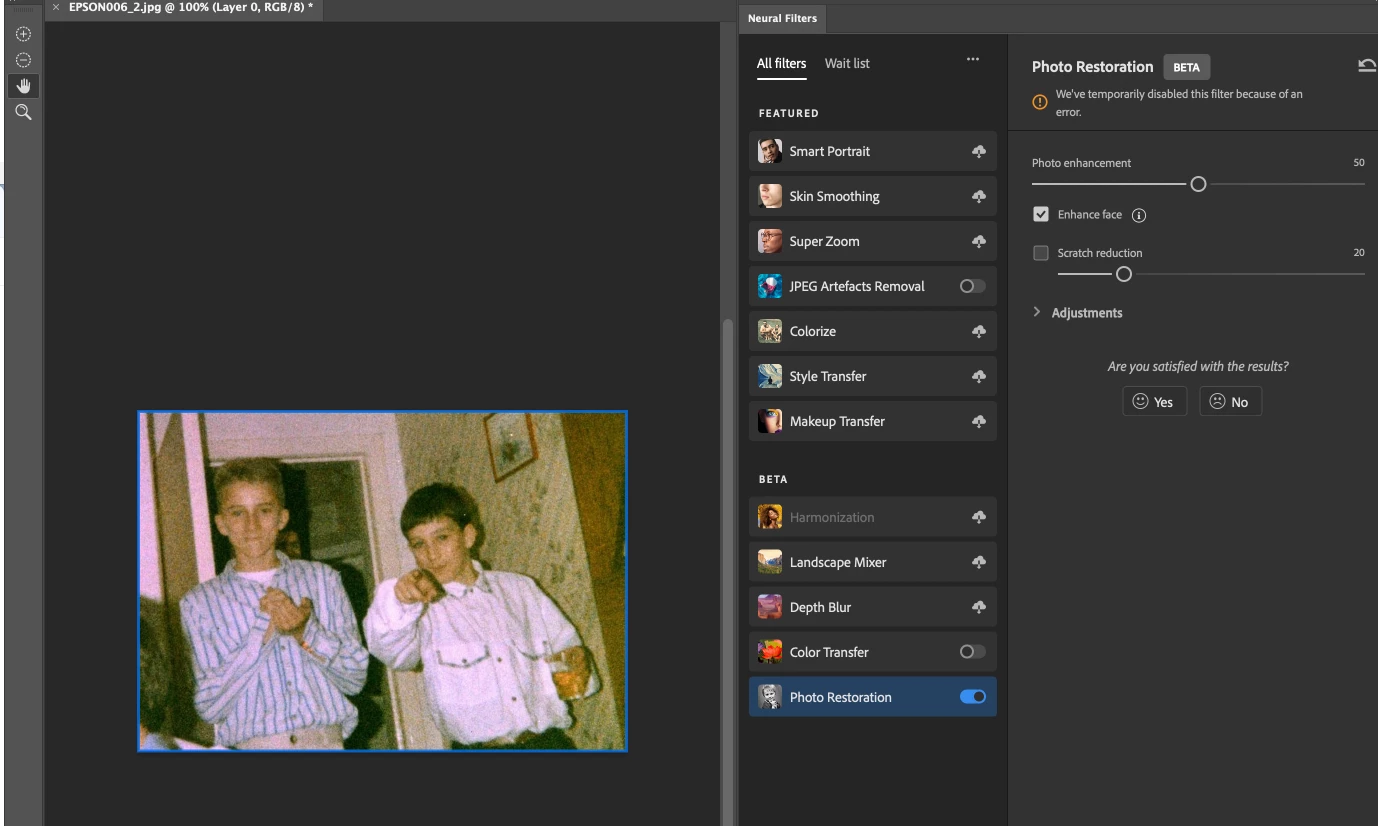Viewport: 1378px width, 826px height.
Task: Click the BETA badge next to Photo Restoration
Action: [1186, 67]
